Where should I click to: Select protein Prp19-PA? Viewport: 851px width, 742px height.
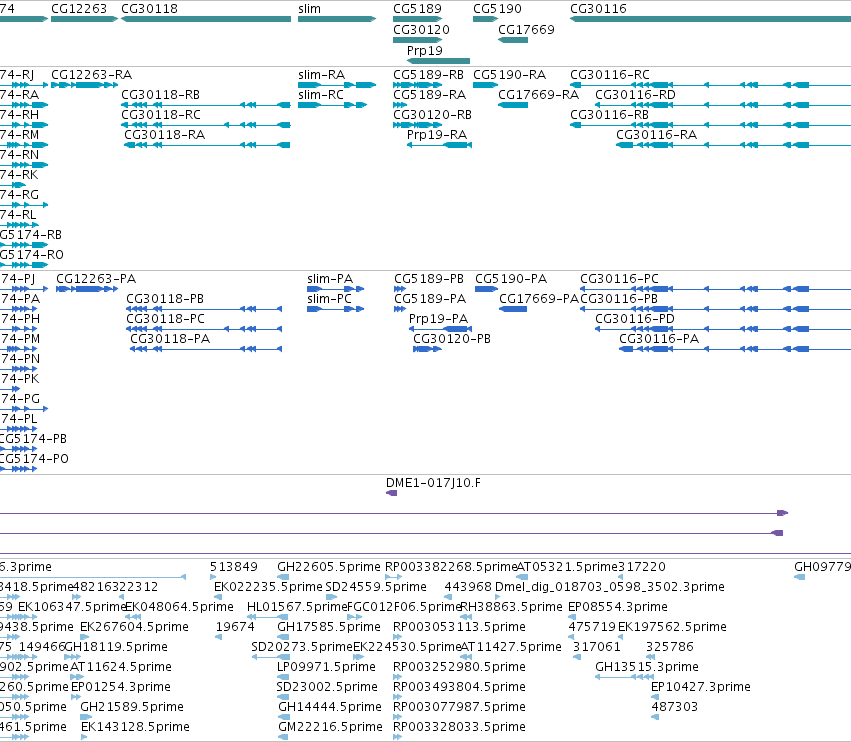[x=439, y=319]
